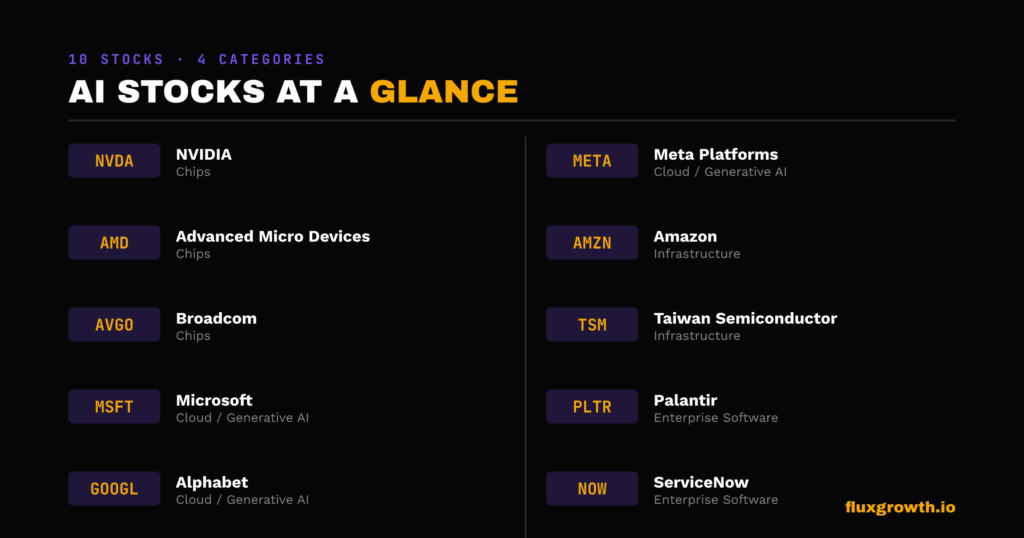Open the fluxgrowth.io link
This screenshot has height=538, width=1024.
point(900,507)
